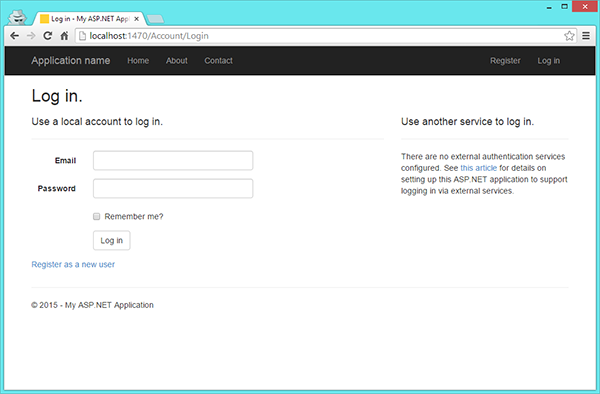Open the About nav item
This screenshot has width=600, height=394.
[x=177, y=61]
